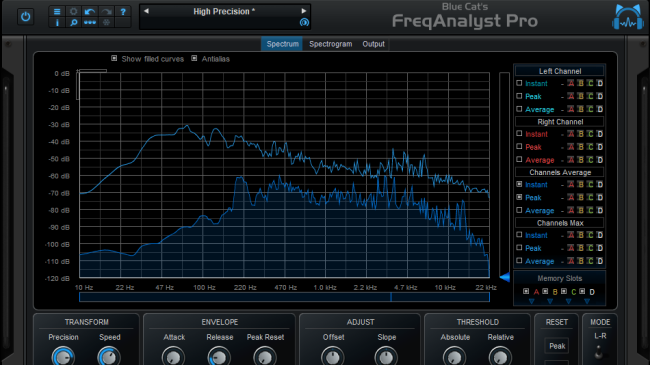Click the snowflake freeze icon
Viewport: 650px width, 365px height.
point(106,22)
